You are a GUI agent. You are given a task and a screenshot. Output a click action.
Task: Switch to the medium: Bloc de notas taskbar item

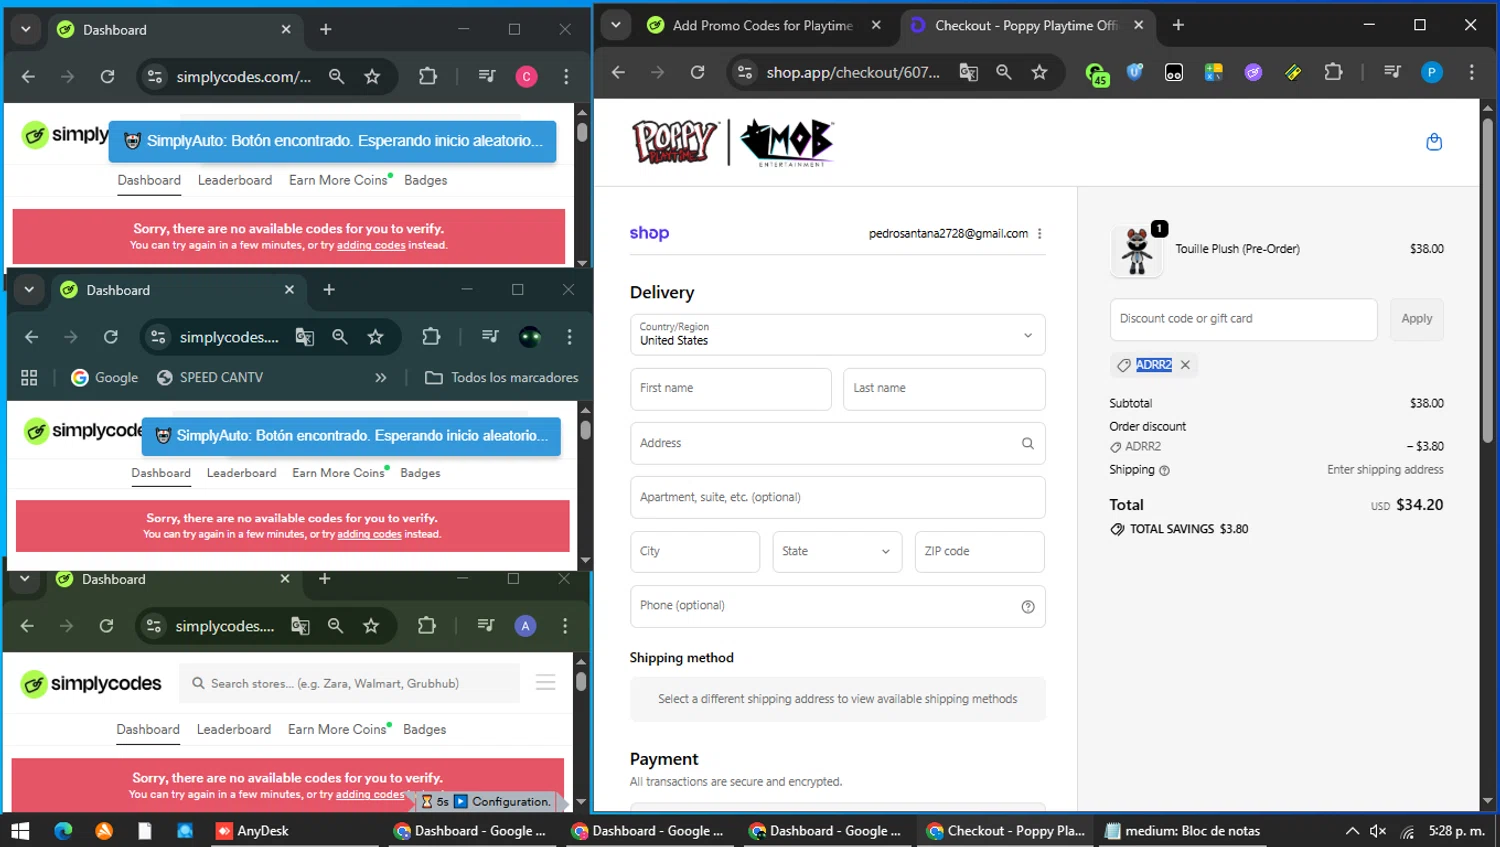[x=1182, y=831]
